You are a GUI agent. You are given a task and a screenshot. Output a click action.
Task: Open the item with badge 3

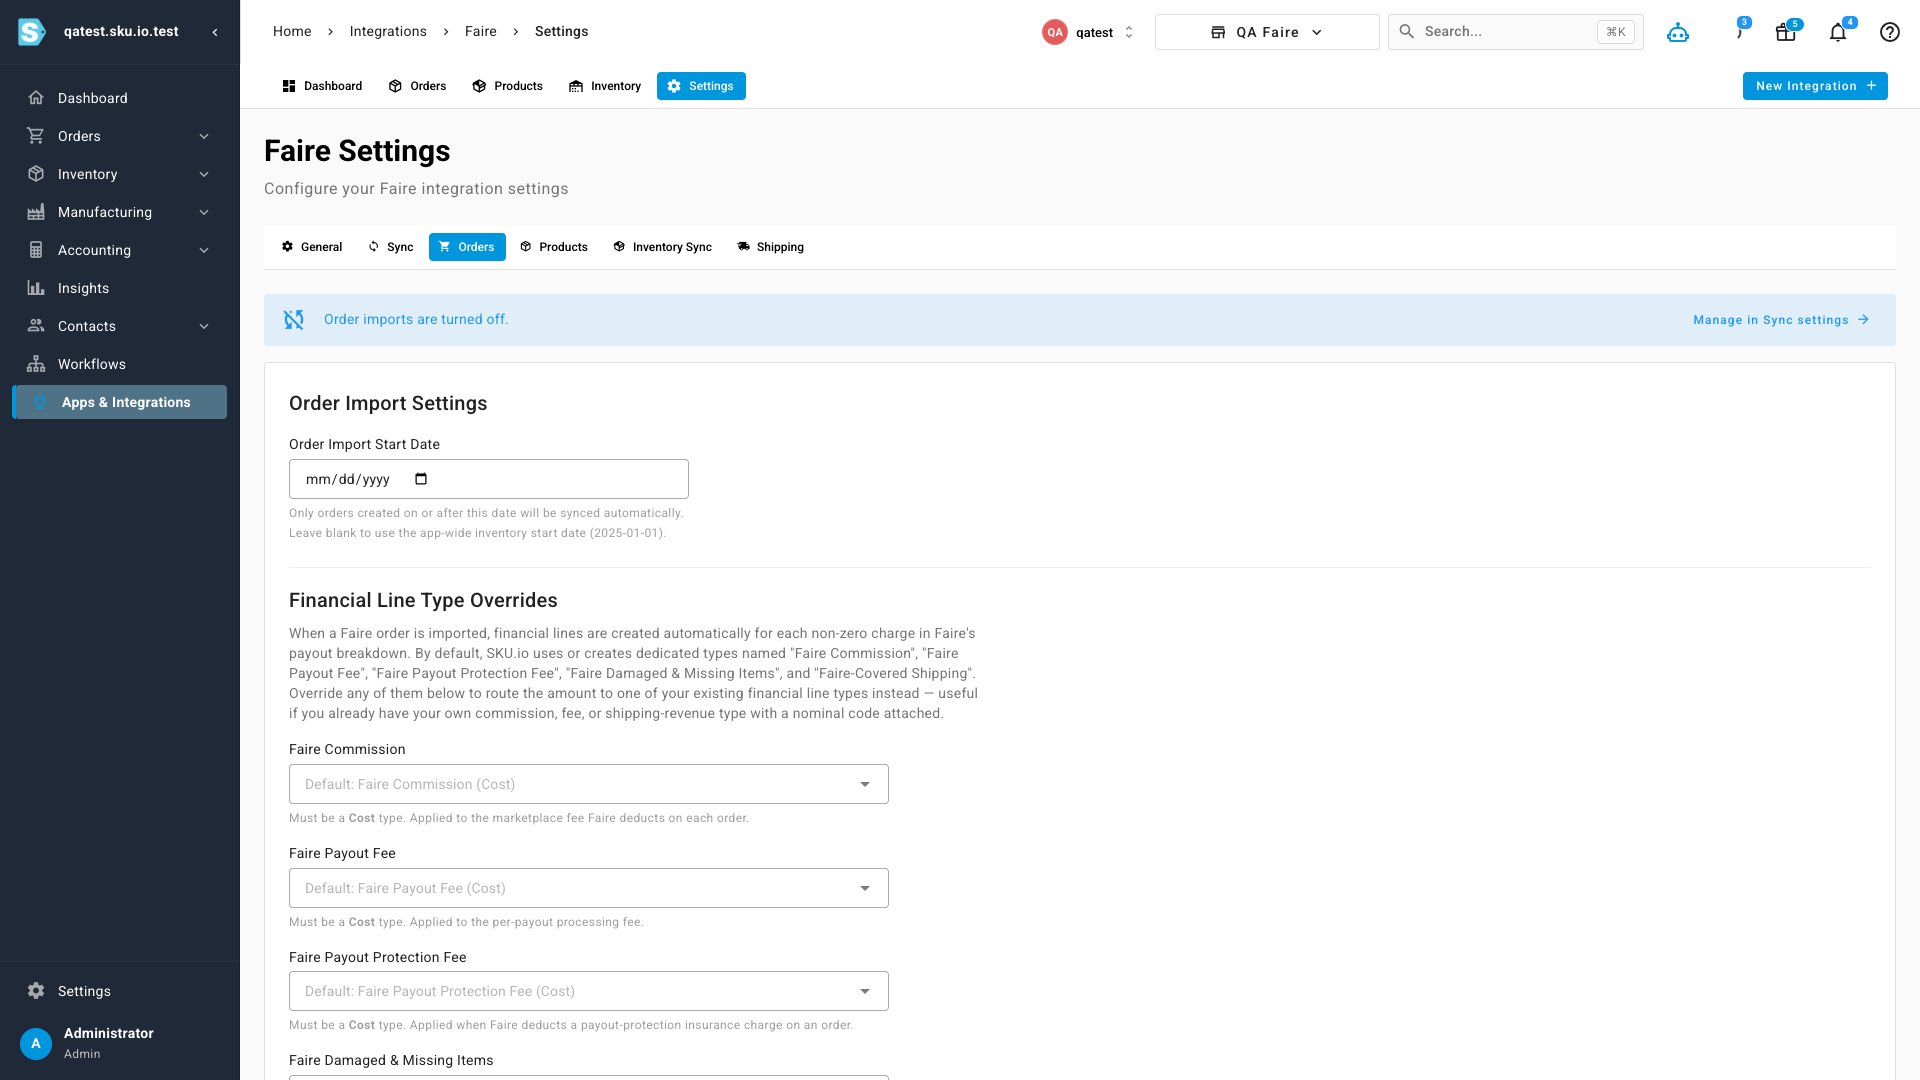point(1739,32)
